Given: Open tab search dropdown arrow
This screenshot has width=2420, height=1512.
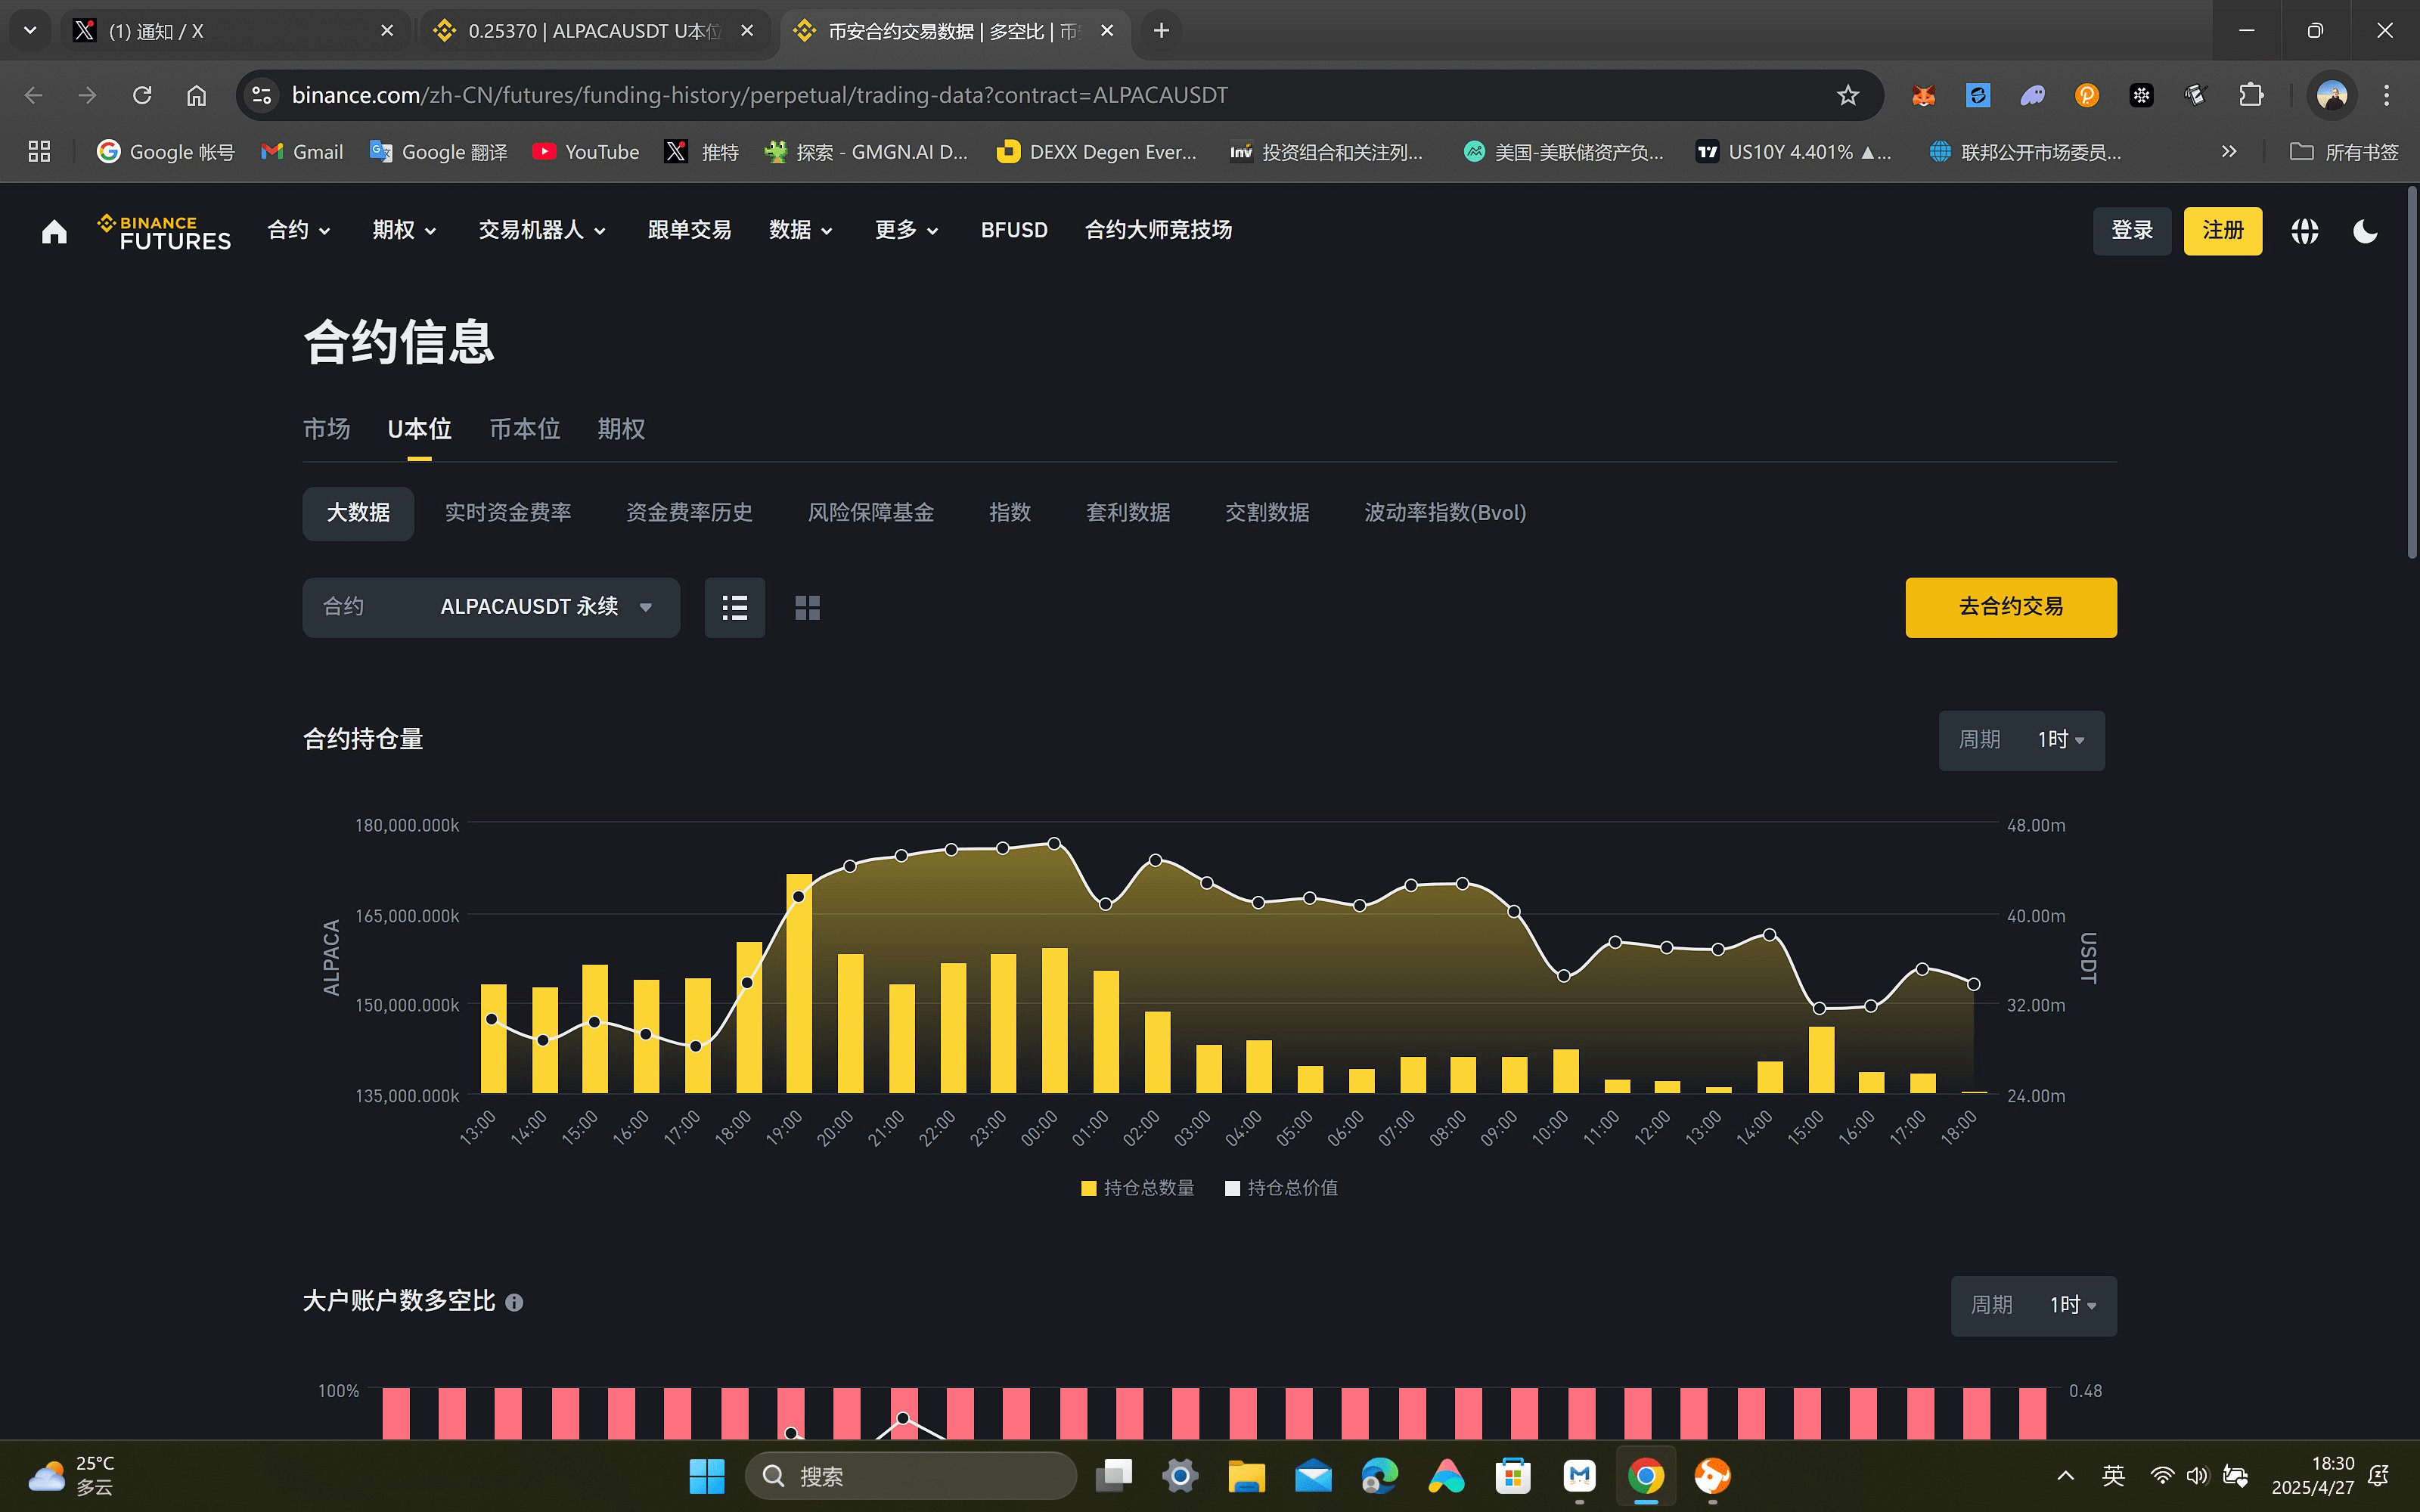Looking at the screenshot, I should coord(30,31).
